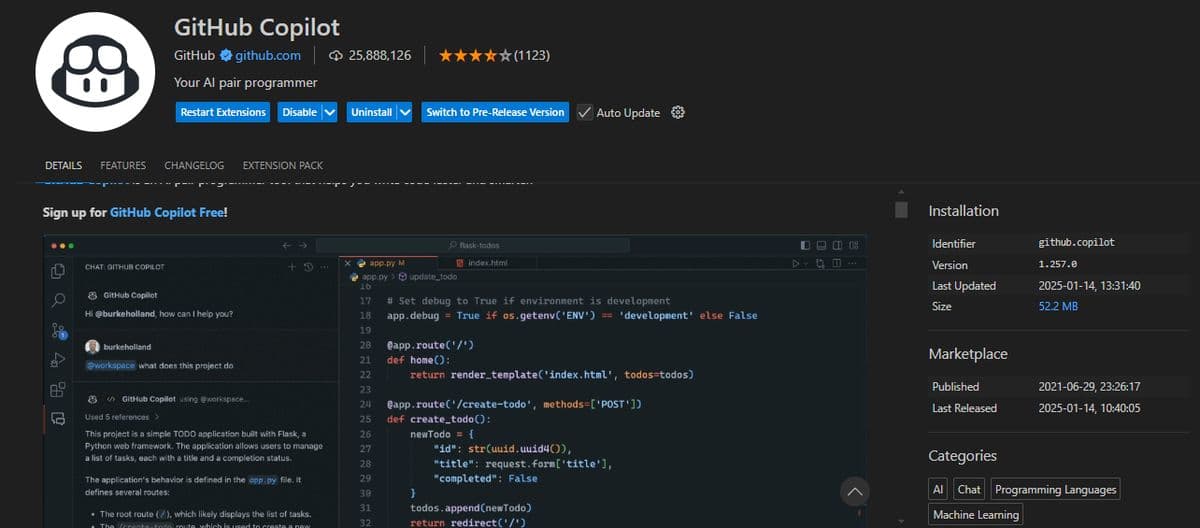Select the AI category tag
Image resolution: width=1200 pixels, height=528 pixels.
[x=938, y=489]
